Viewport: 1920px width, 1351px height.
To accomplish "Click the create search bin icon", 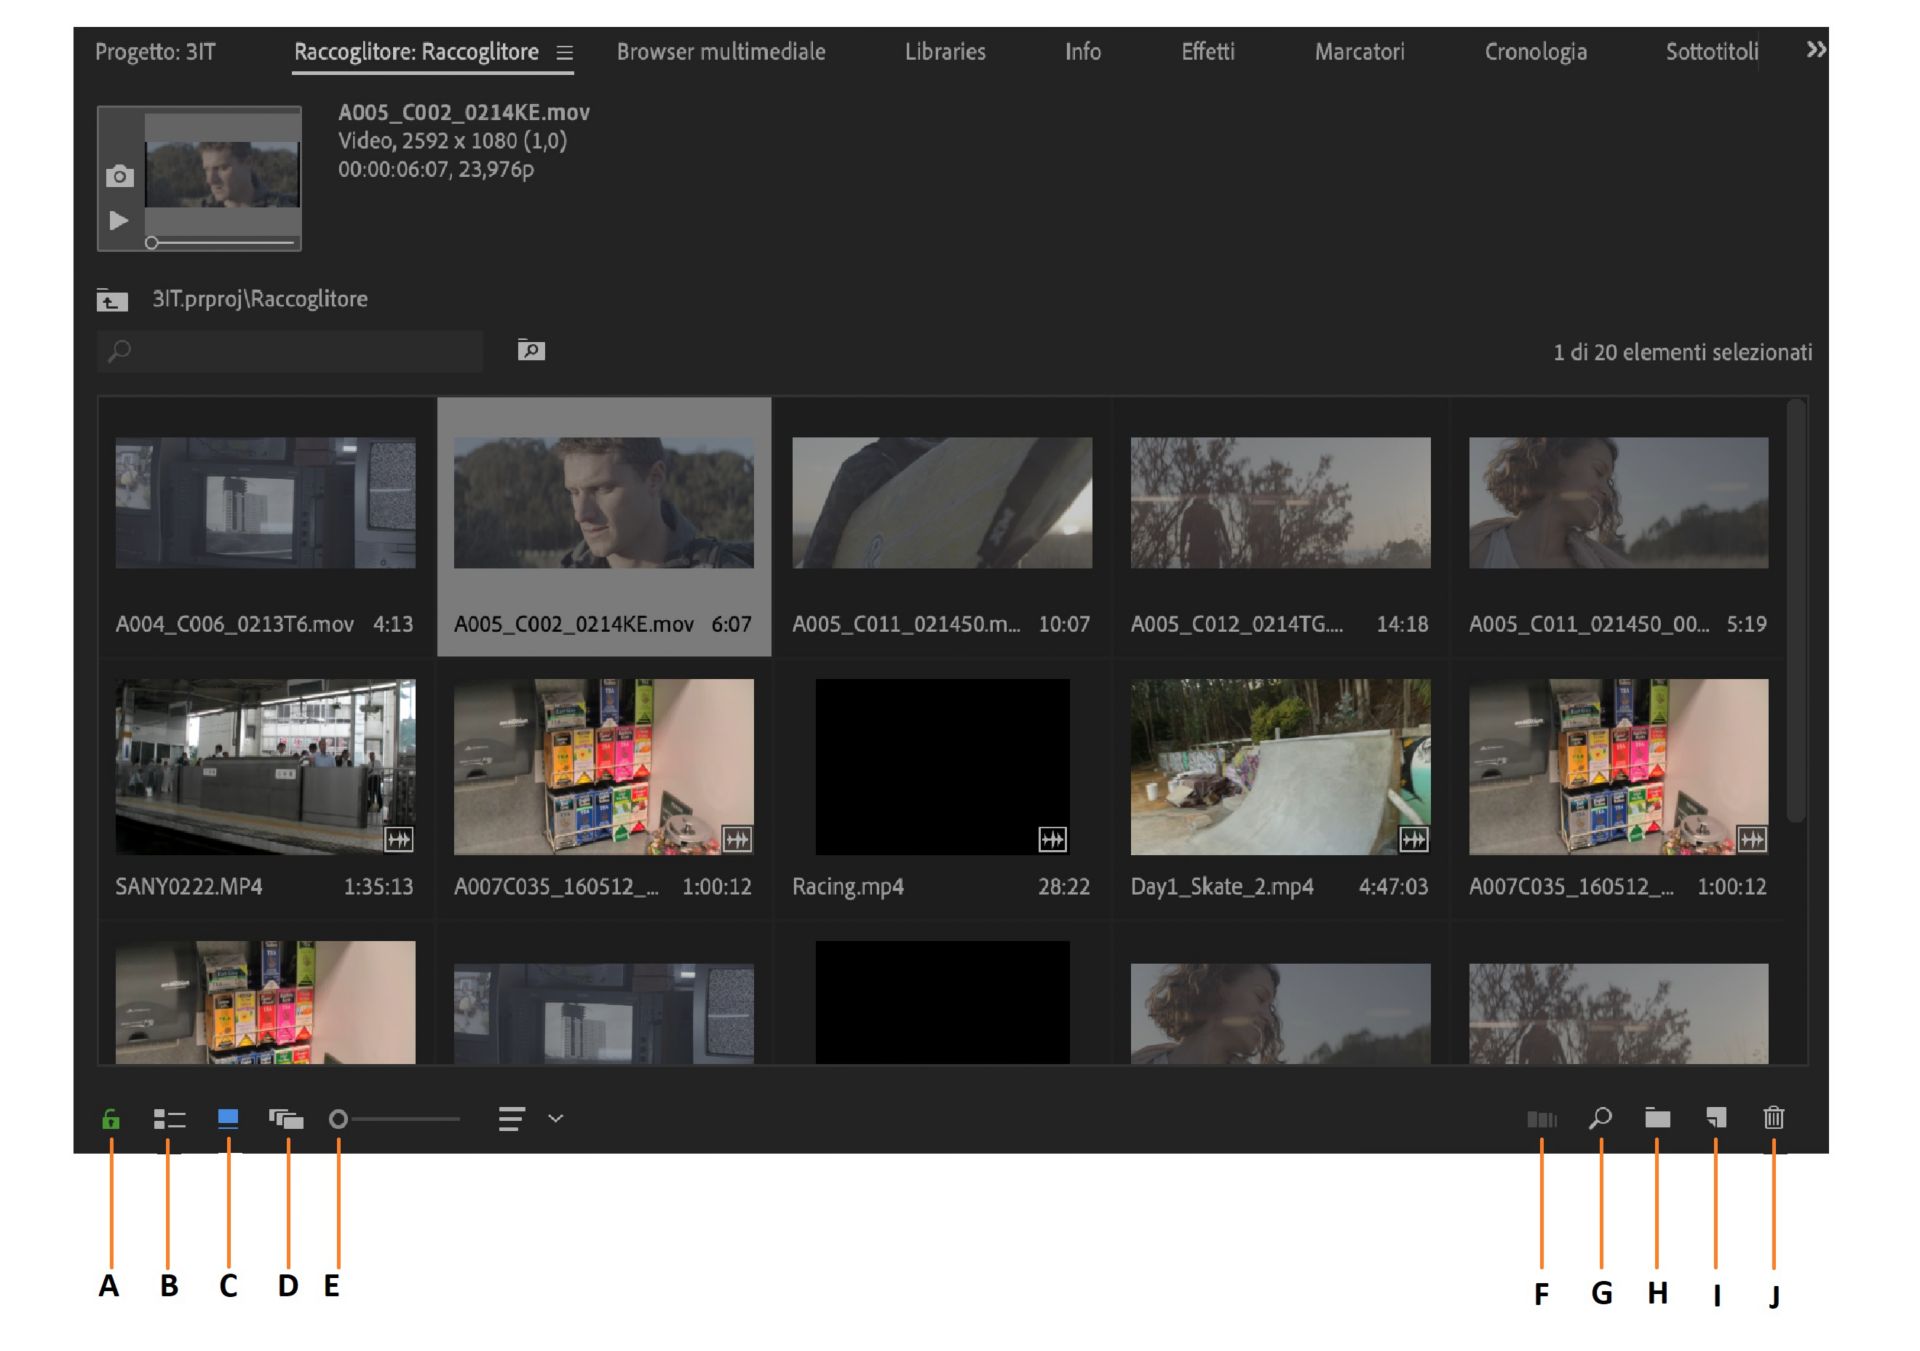I will pyautogui.click(x=531, y=350).
